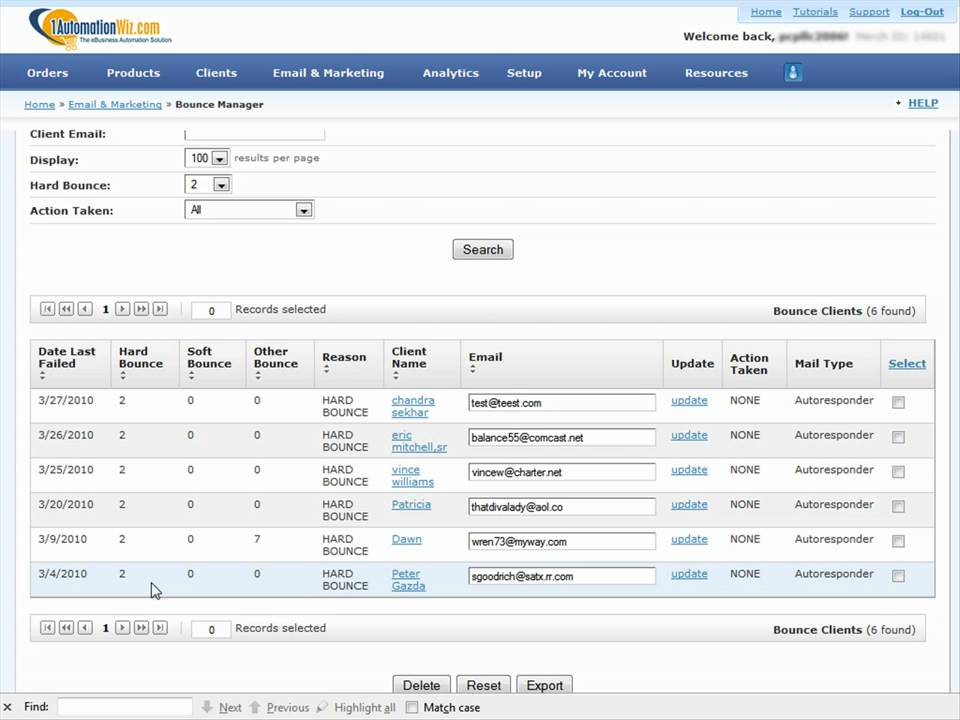The height and width of the screenshot is (720, 960).
Task: Sort by Hard Bounce column arrows
Action: [x=123, y=376]
